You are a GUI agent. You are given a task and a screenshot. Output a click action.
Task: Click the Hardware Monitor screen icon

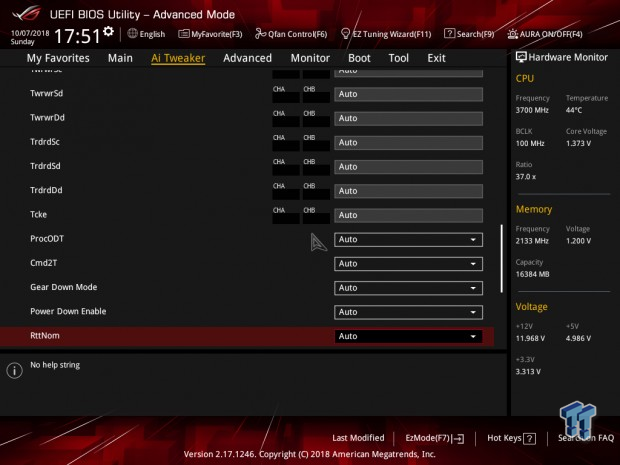pos(521,57)
